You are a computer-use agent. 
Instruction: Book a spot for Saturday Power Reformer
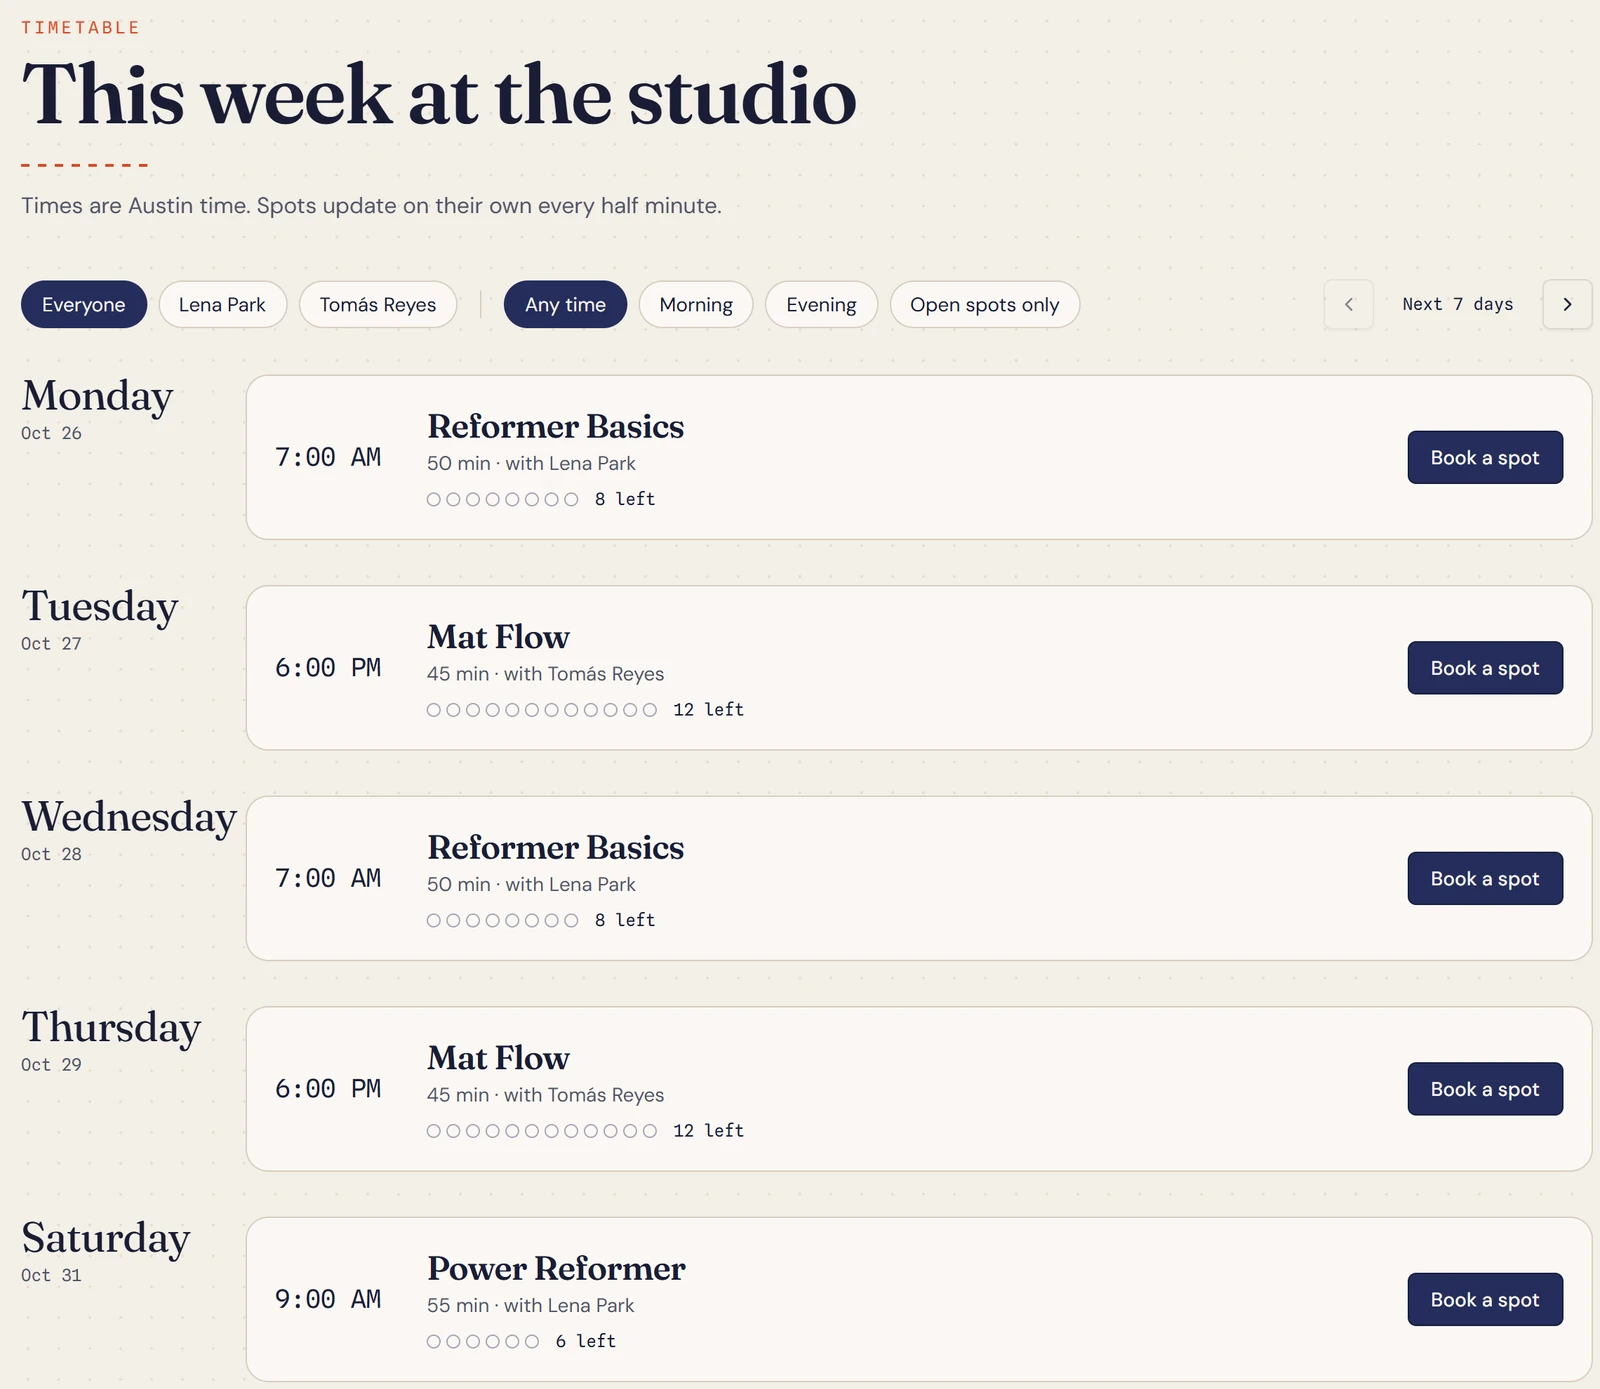(1485, 1299)
